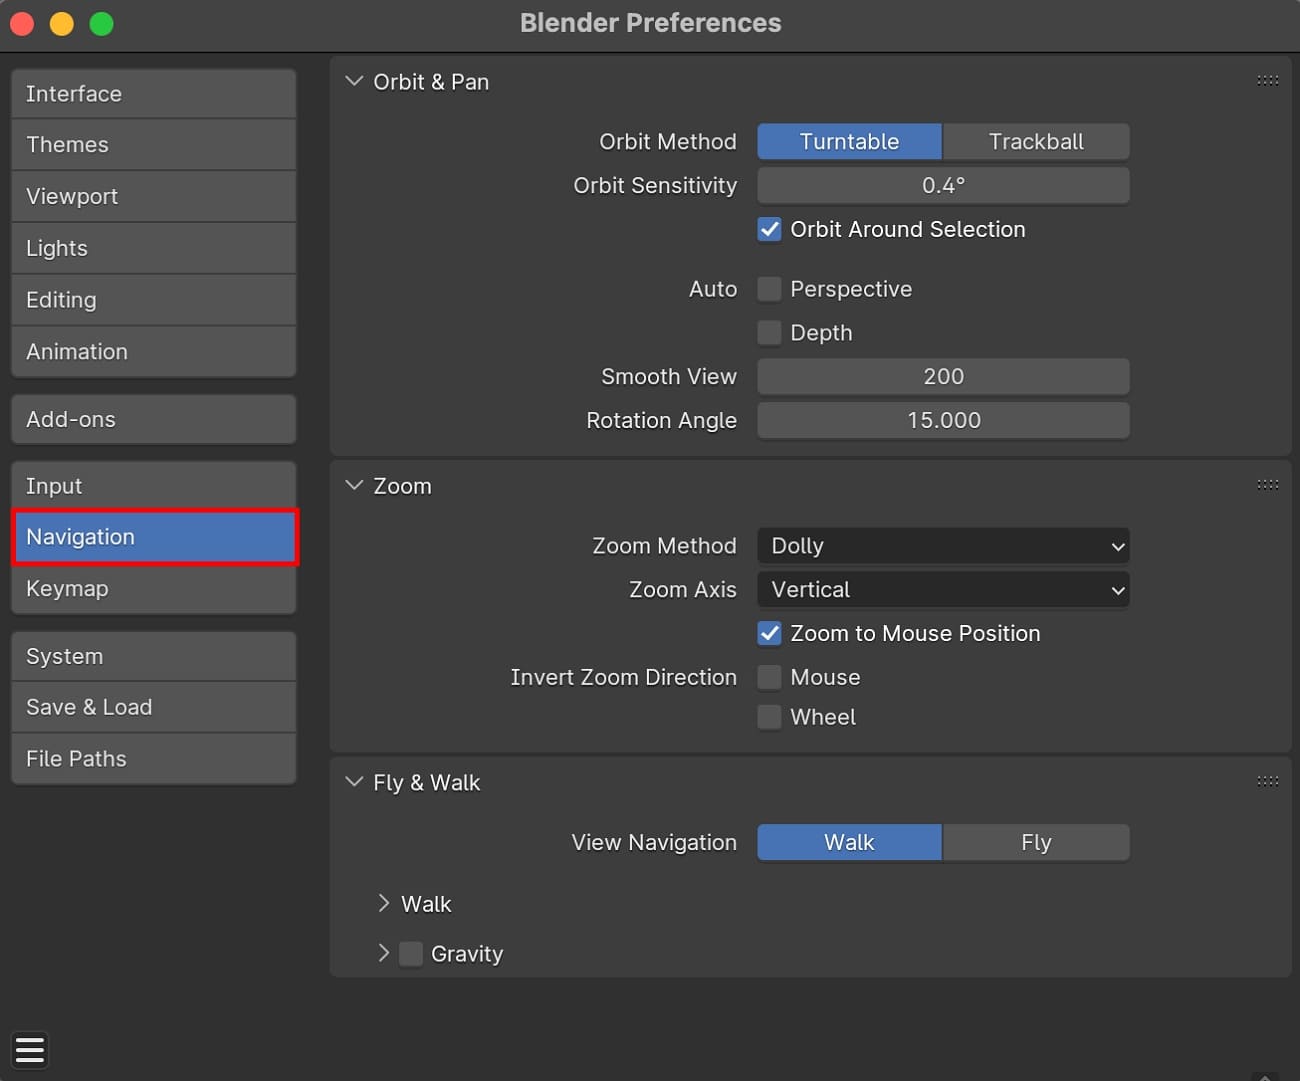This screenshot has width=1300, height=1081.
Task: Open the Themes preferences tab
Action: pos(154,145)
